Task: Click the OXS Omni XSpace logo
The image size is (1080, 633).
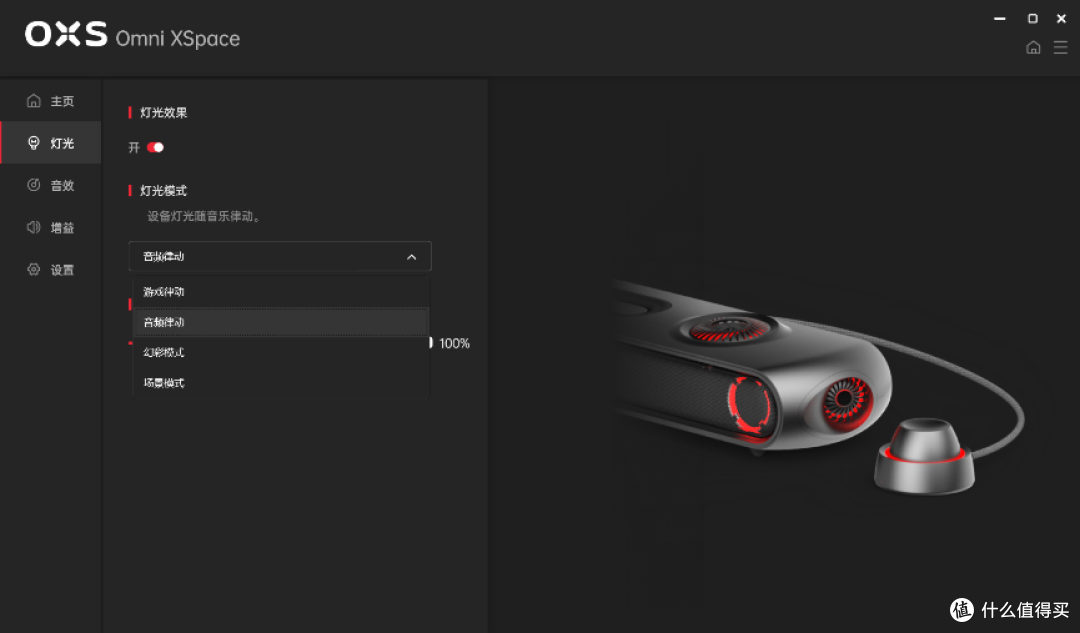Action: click(132, 34)
